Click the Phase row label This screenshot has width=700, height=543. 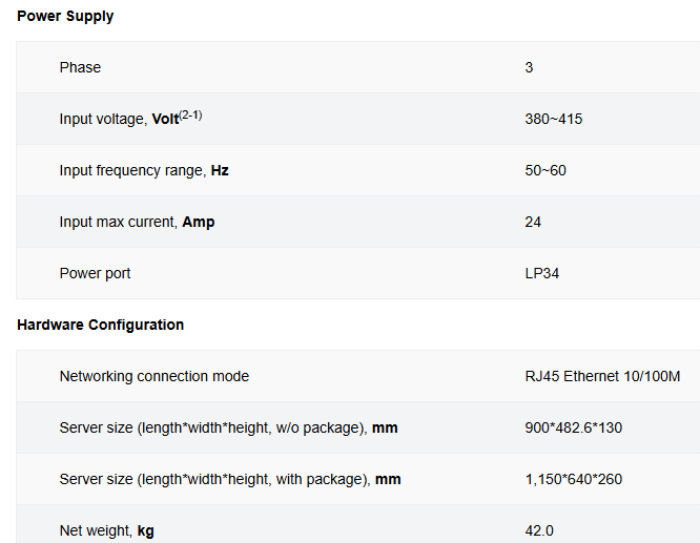tap(80, 67)
